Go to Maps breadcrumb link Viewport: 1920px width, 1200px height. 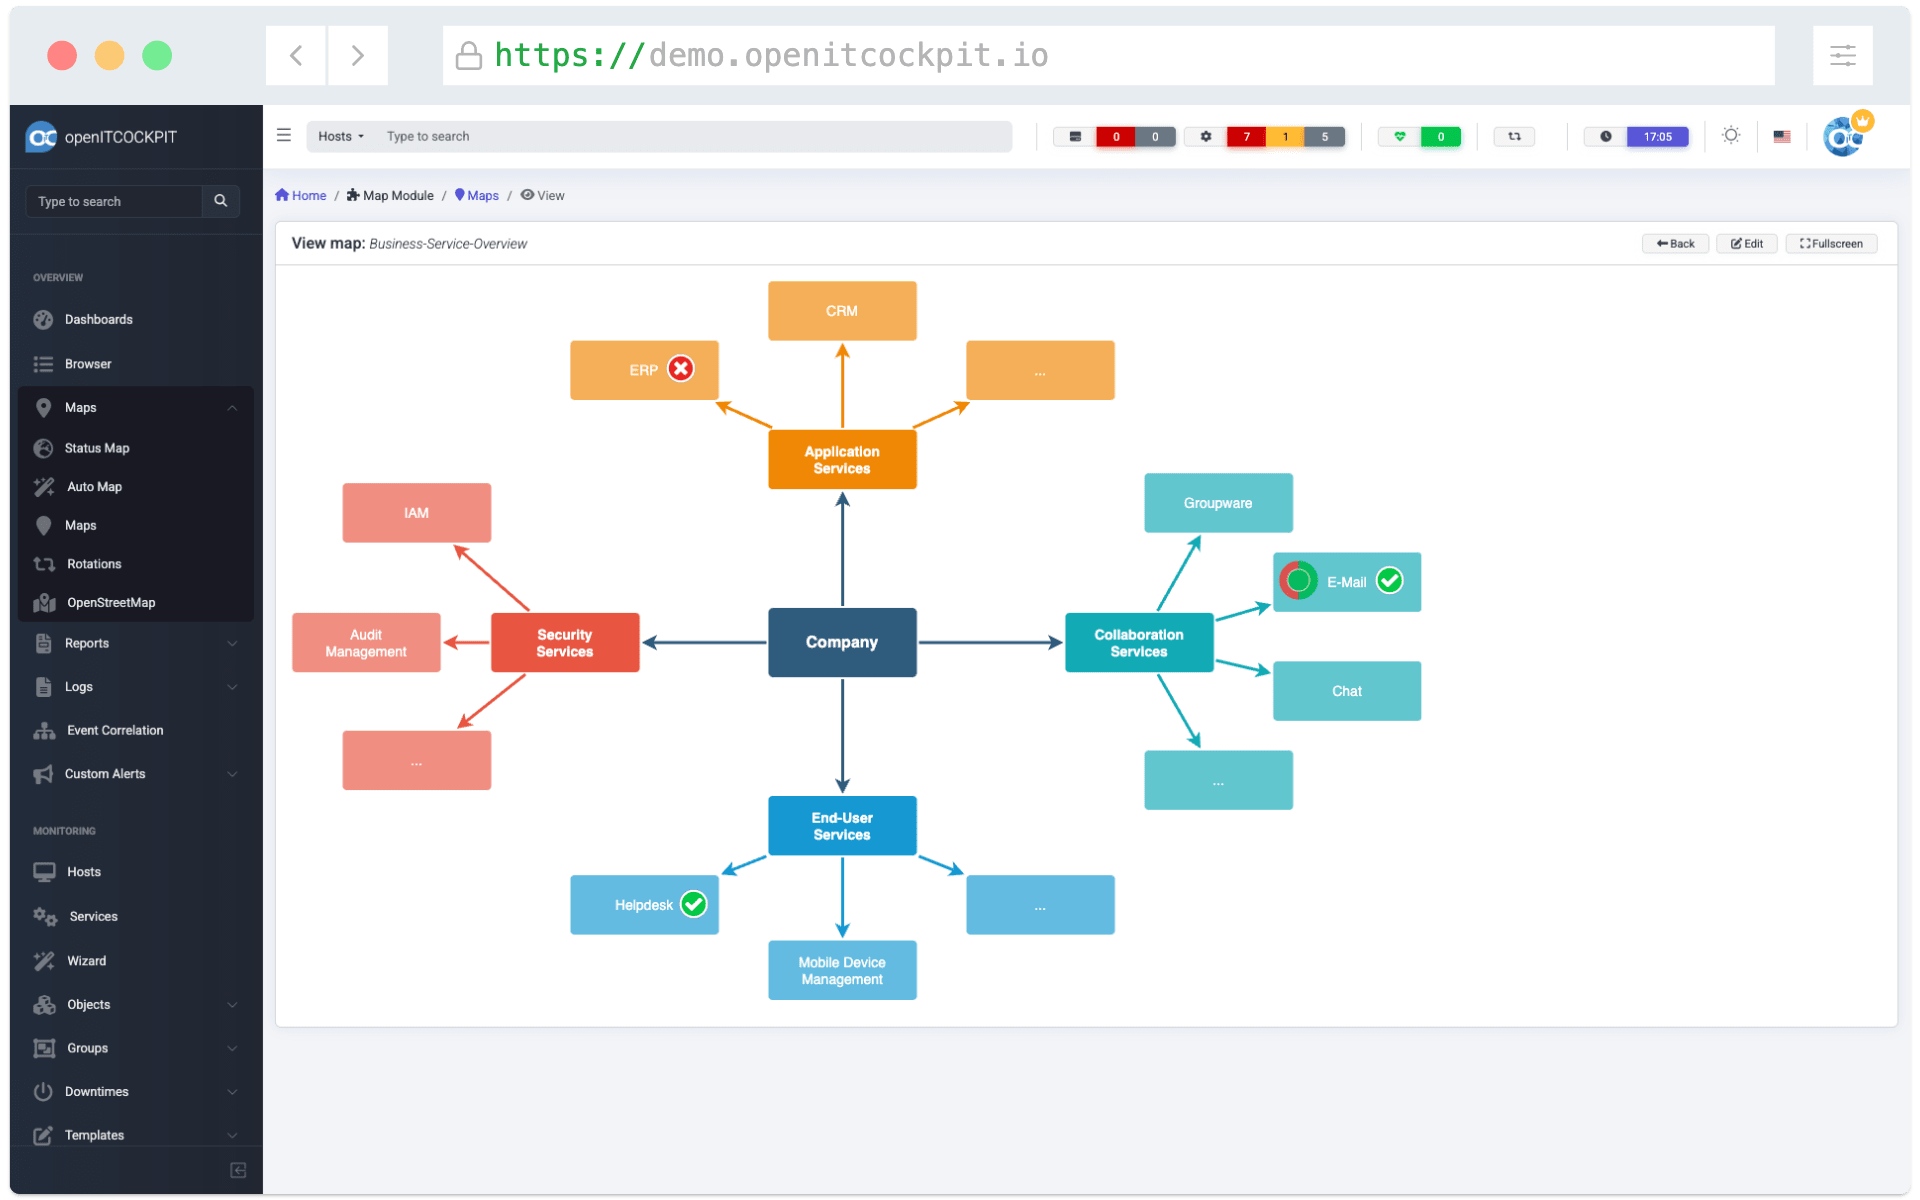pyautogui.click(x=477, y=196)
